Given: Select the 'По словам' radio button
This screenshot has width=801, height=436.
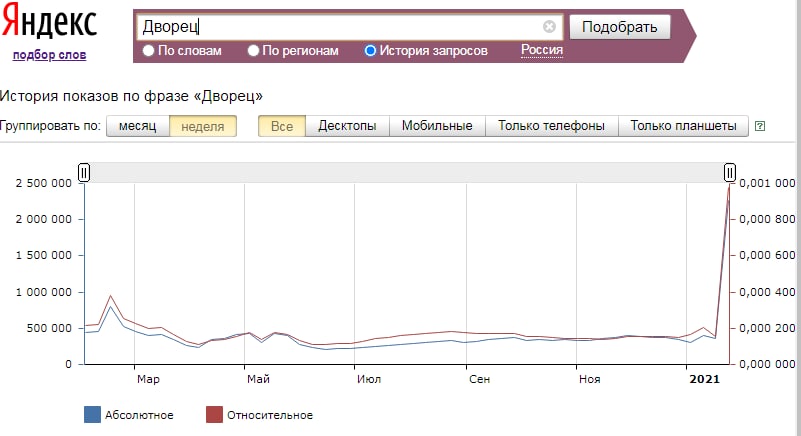Looking at the screenshot, I should click(149, 51).
